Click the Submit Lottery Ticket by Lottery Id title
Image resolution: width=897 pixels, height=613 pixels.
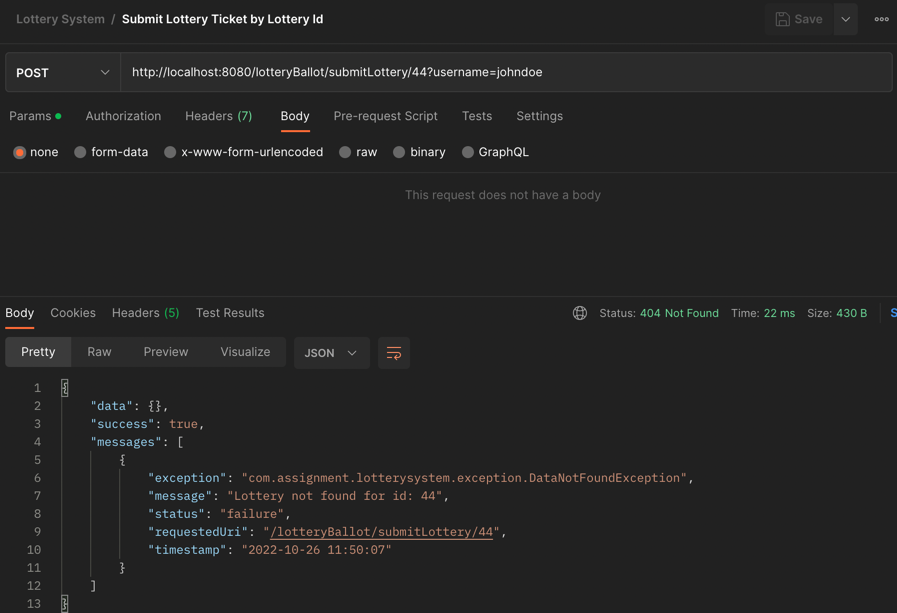click(223, 19)
